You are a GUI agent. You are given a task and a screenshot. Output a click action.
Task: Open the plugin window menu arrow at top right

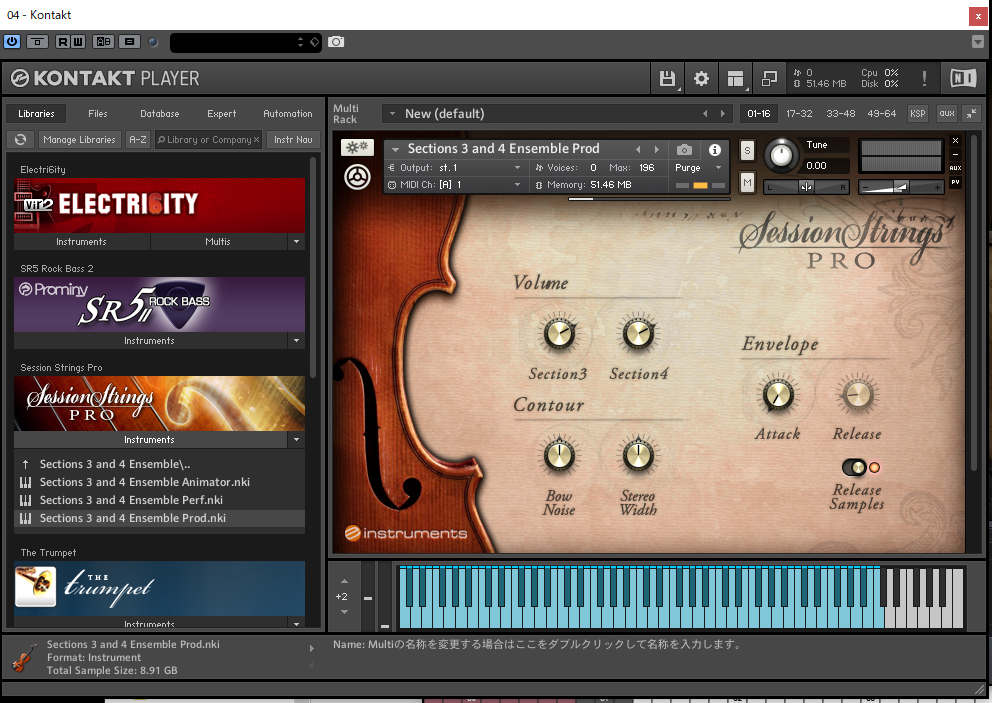coord(977,42)
